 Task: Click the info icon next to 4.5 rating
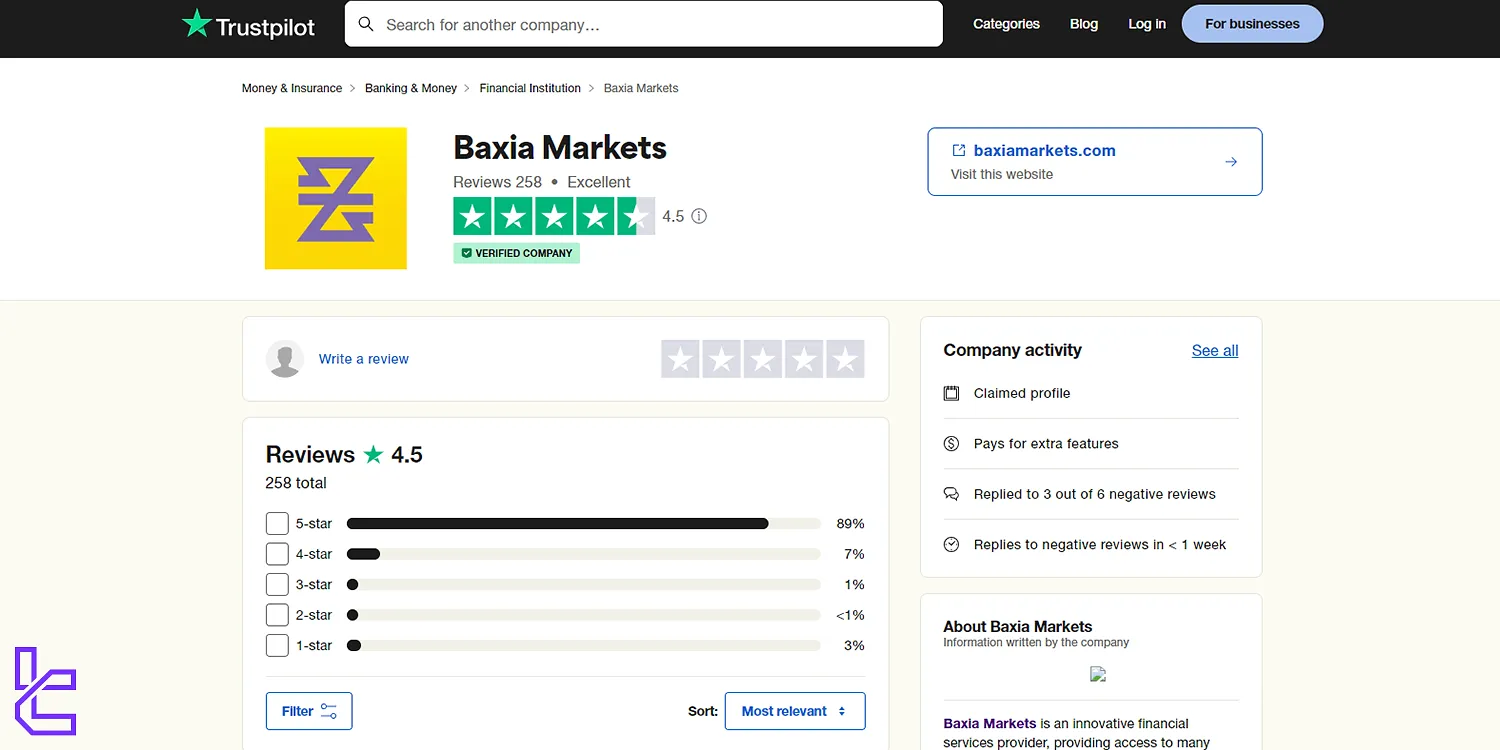point(699,216)
